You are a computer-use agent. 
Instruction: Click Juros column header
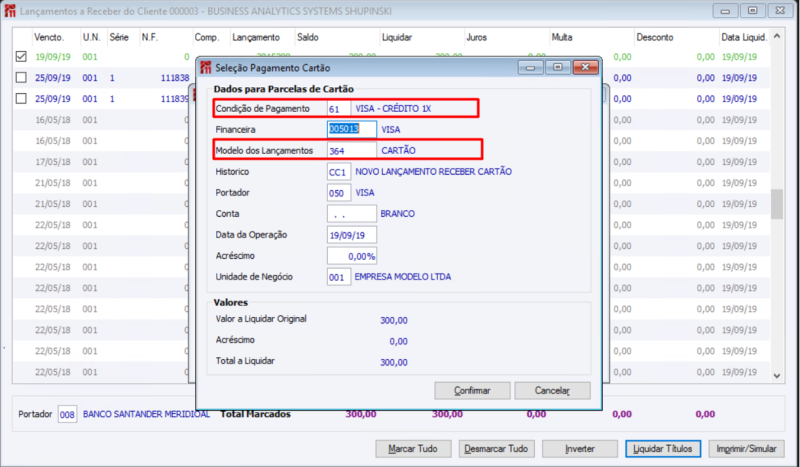(x=476, y=37)
